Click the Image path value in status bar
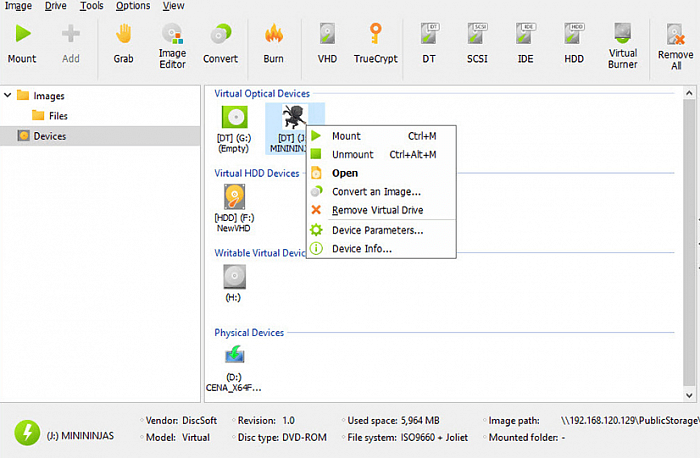 tap(630, 421)
